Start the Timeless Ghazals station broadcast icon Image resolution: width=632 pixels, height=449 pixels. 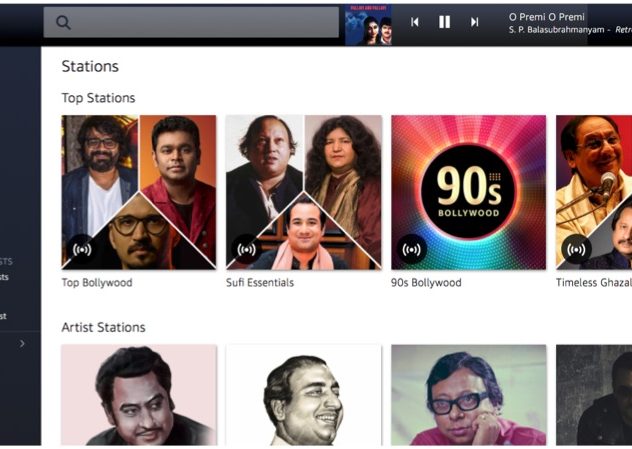pyautogui.click(x=576, y=249)
